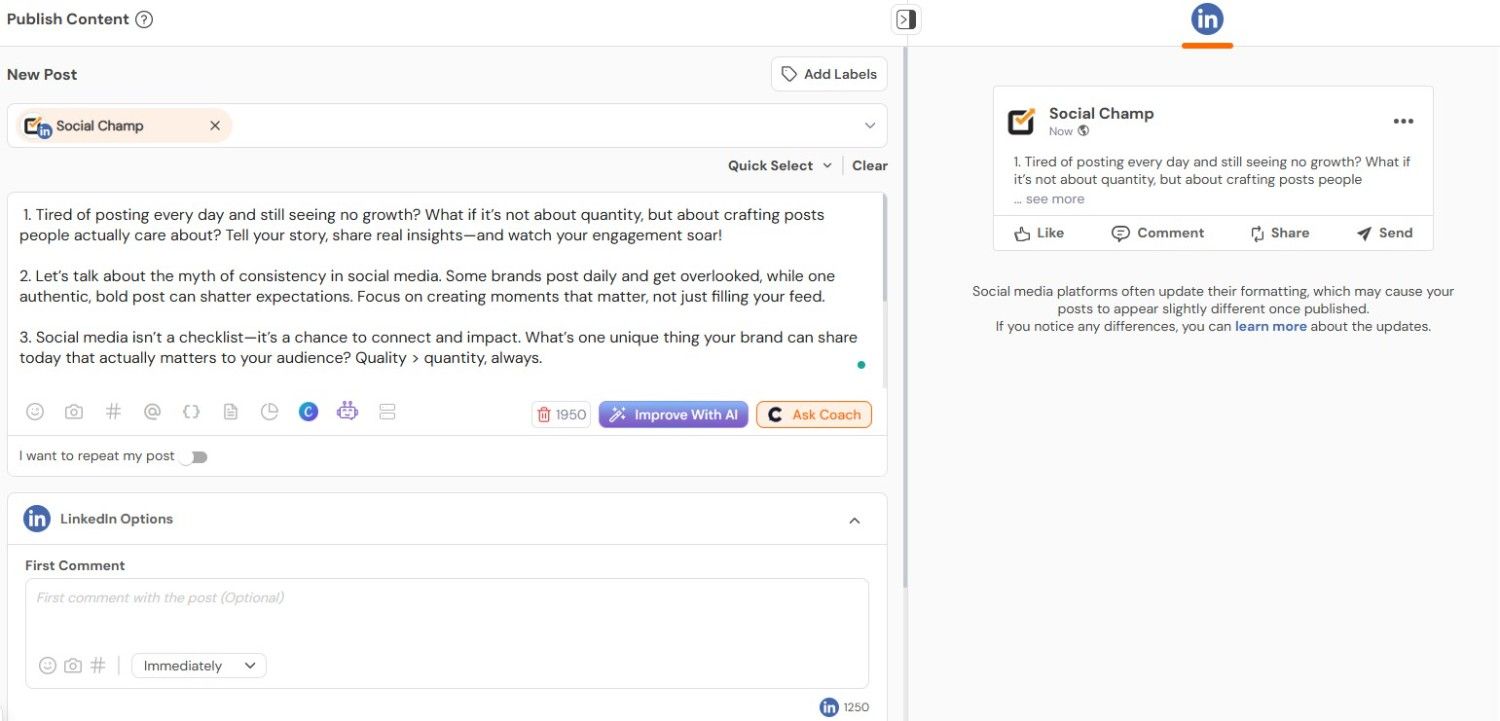The width and height of the screenshot is (1500, 721).
Task: Add media with the camera icon in post editor
Action: pos(74,411)
